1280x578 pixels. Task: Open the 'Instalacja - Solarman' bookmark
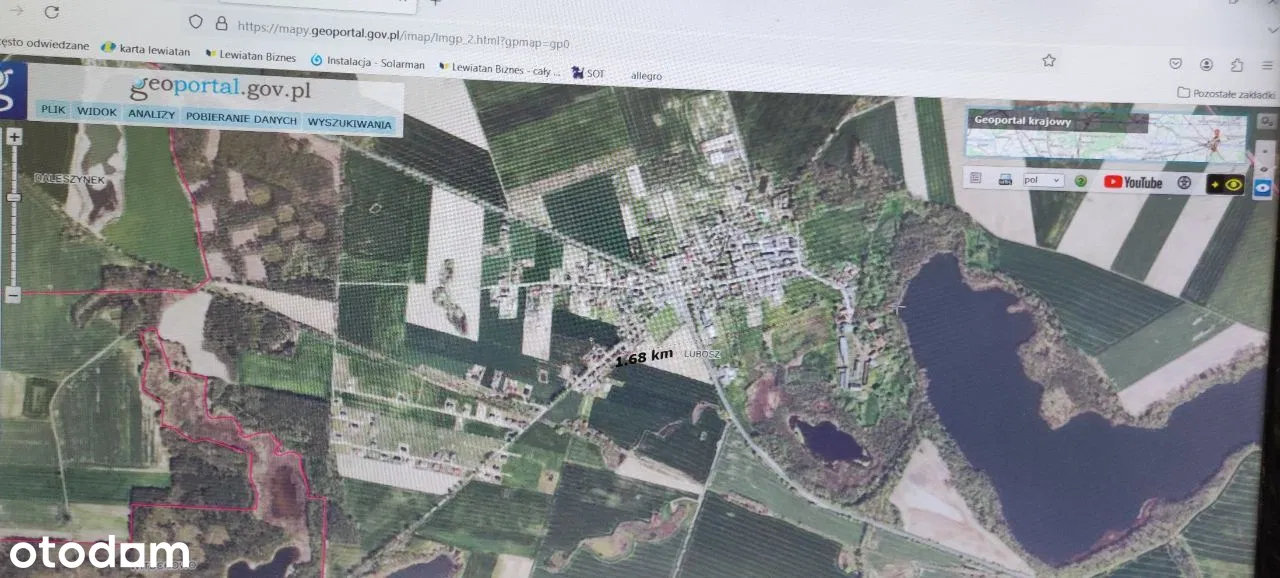tap(367, 62)
